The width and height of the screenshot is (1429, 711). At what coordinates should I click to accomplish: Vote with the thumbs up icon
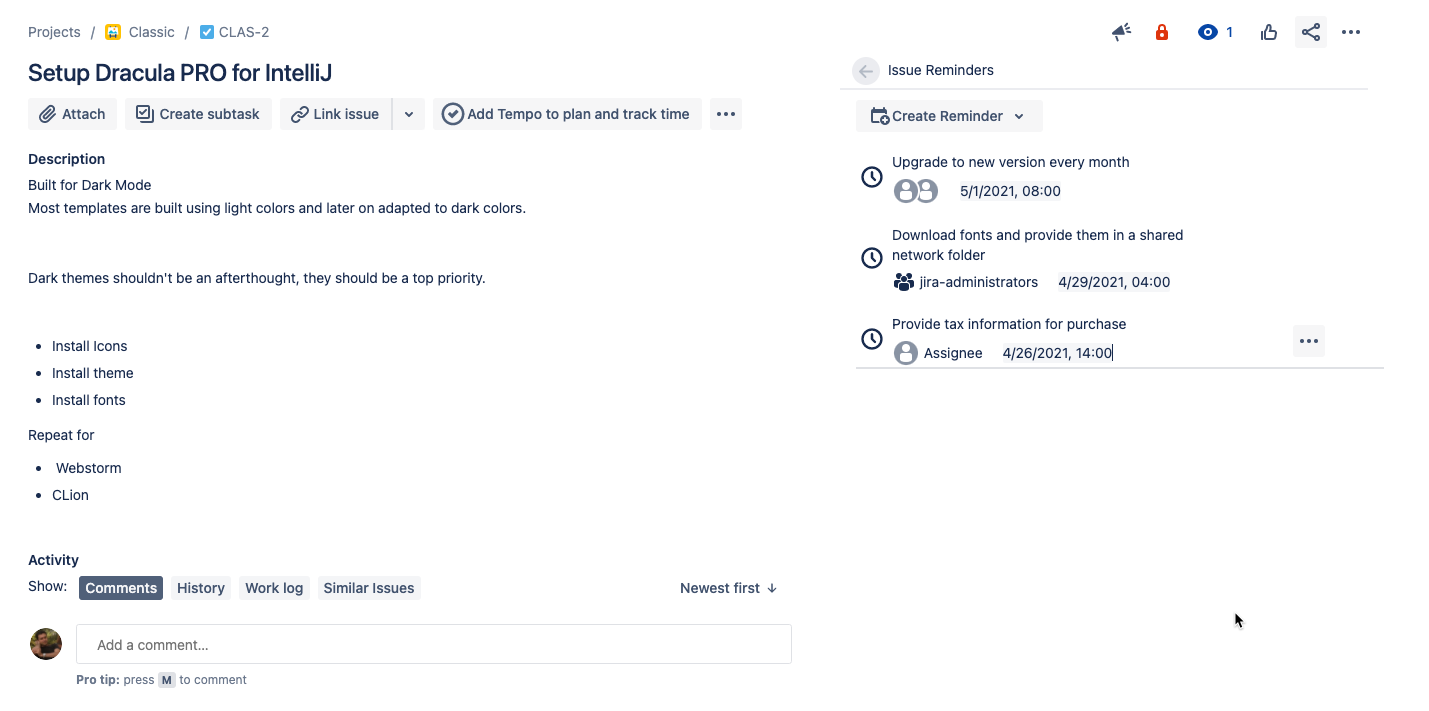click(x=1268, y=31)
